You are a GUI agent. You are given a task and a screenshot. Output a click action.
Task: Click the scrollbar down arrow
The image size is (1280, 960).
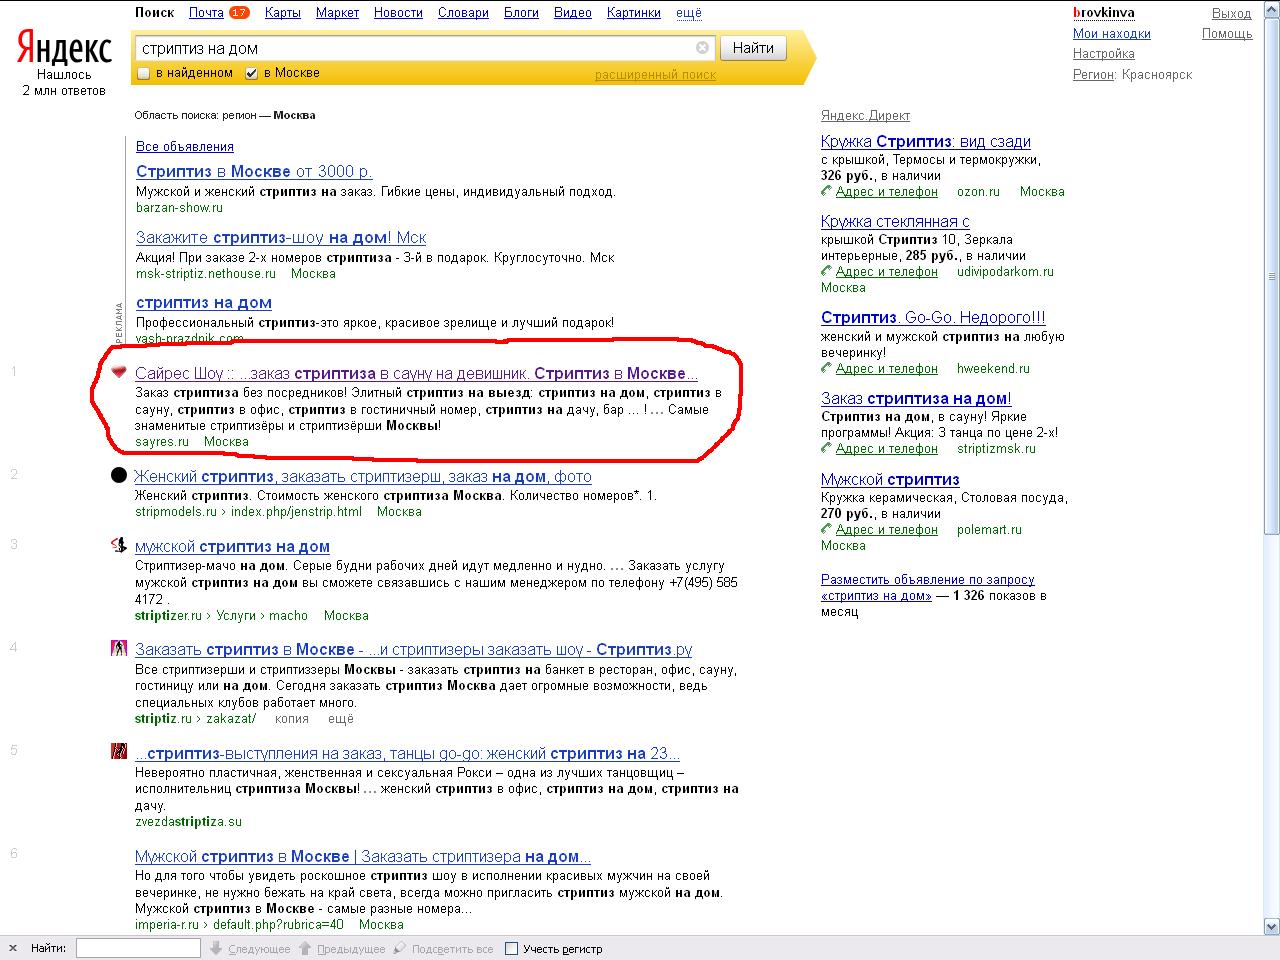point(1272,926)
